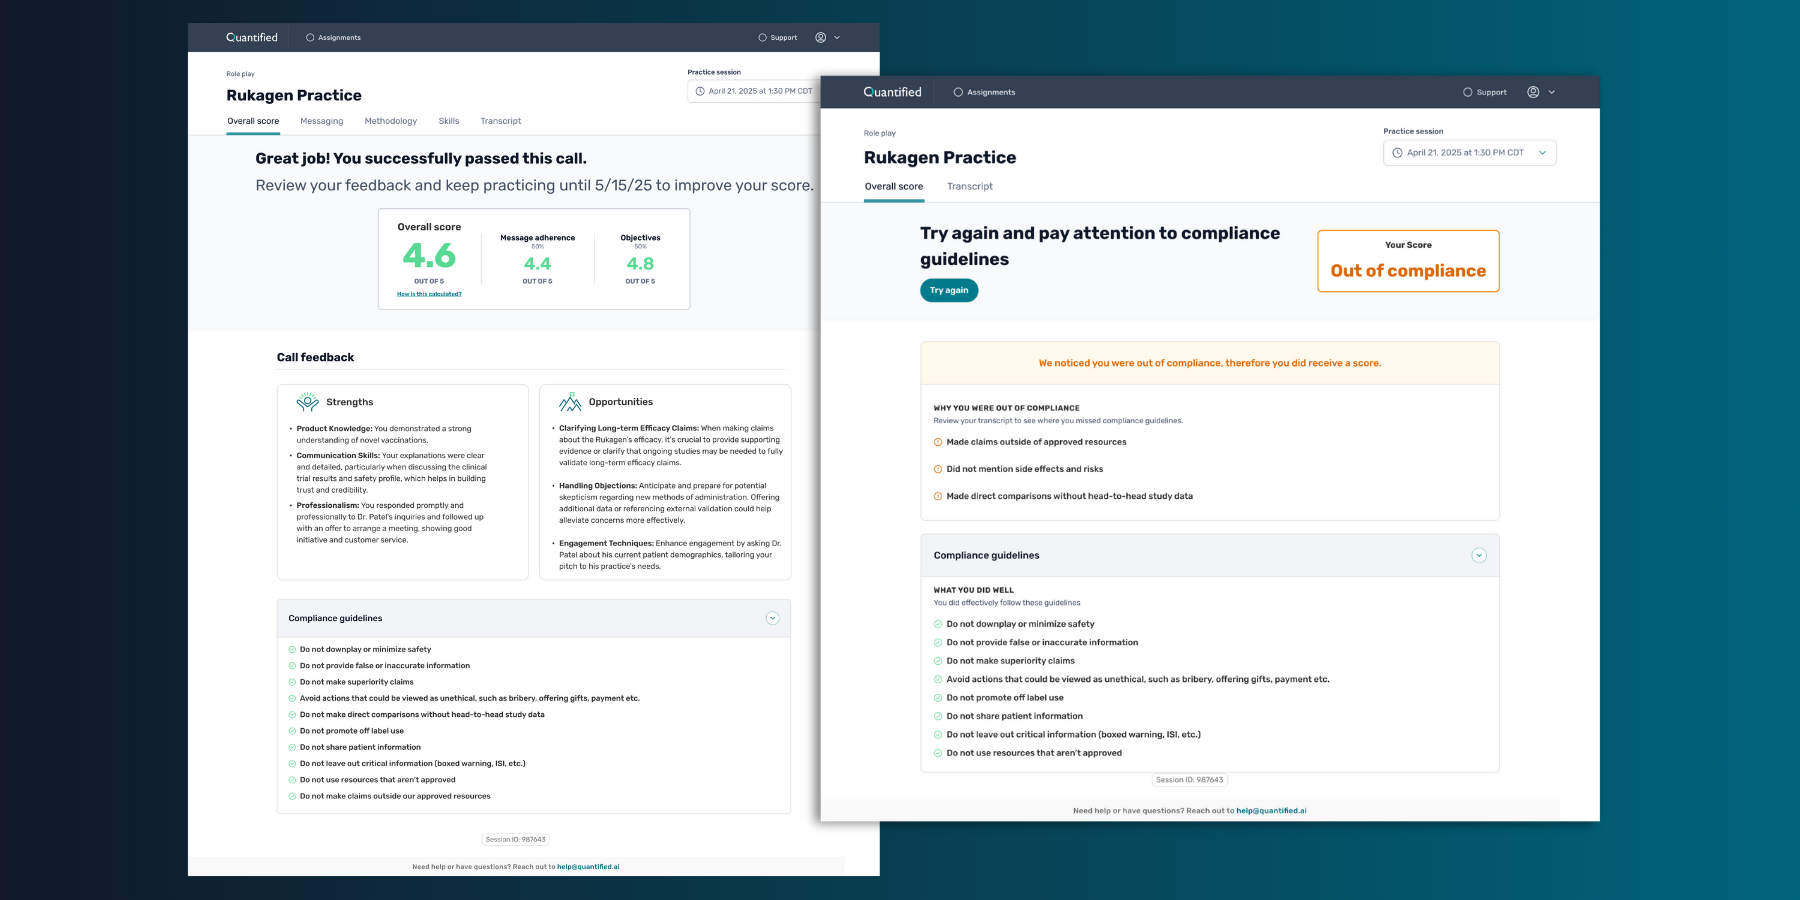Screen dimensions: 1800x900
Task: Click the 4.6 overall score value
Action: [x=429, y=256]
